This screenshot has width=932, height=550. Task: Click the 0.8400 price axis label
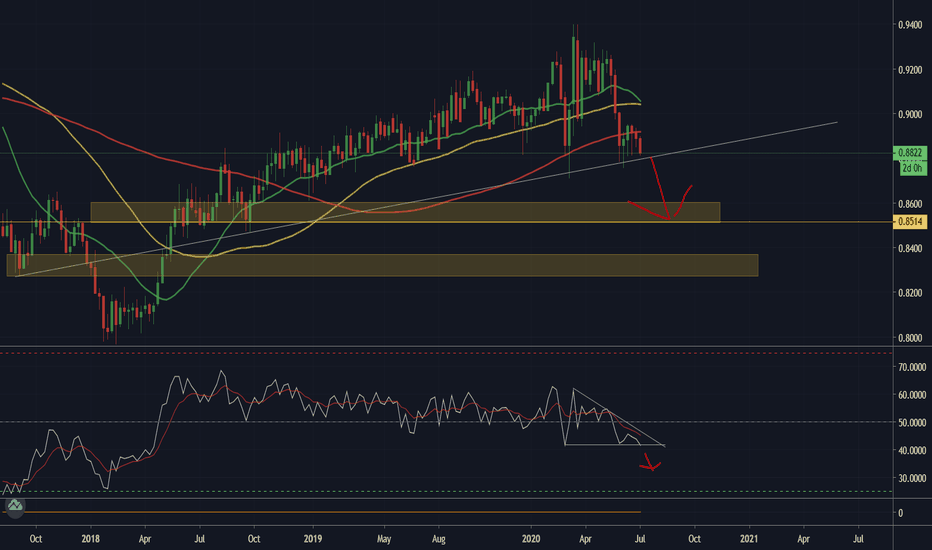pyautogui.click(x=910, y=249)
